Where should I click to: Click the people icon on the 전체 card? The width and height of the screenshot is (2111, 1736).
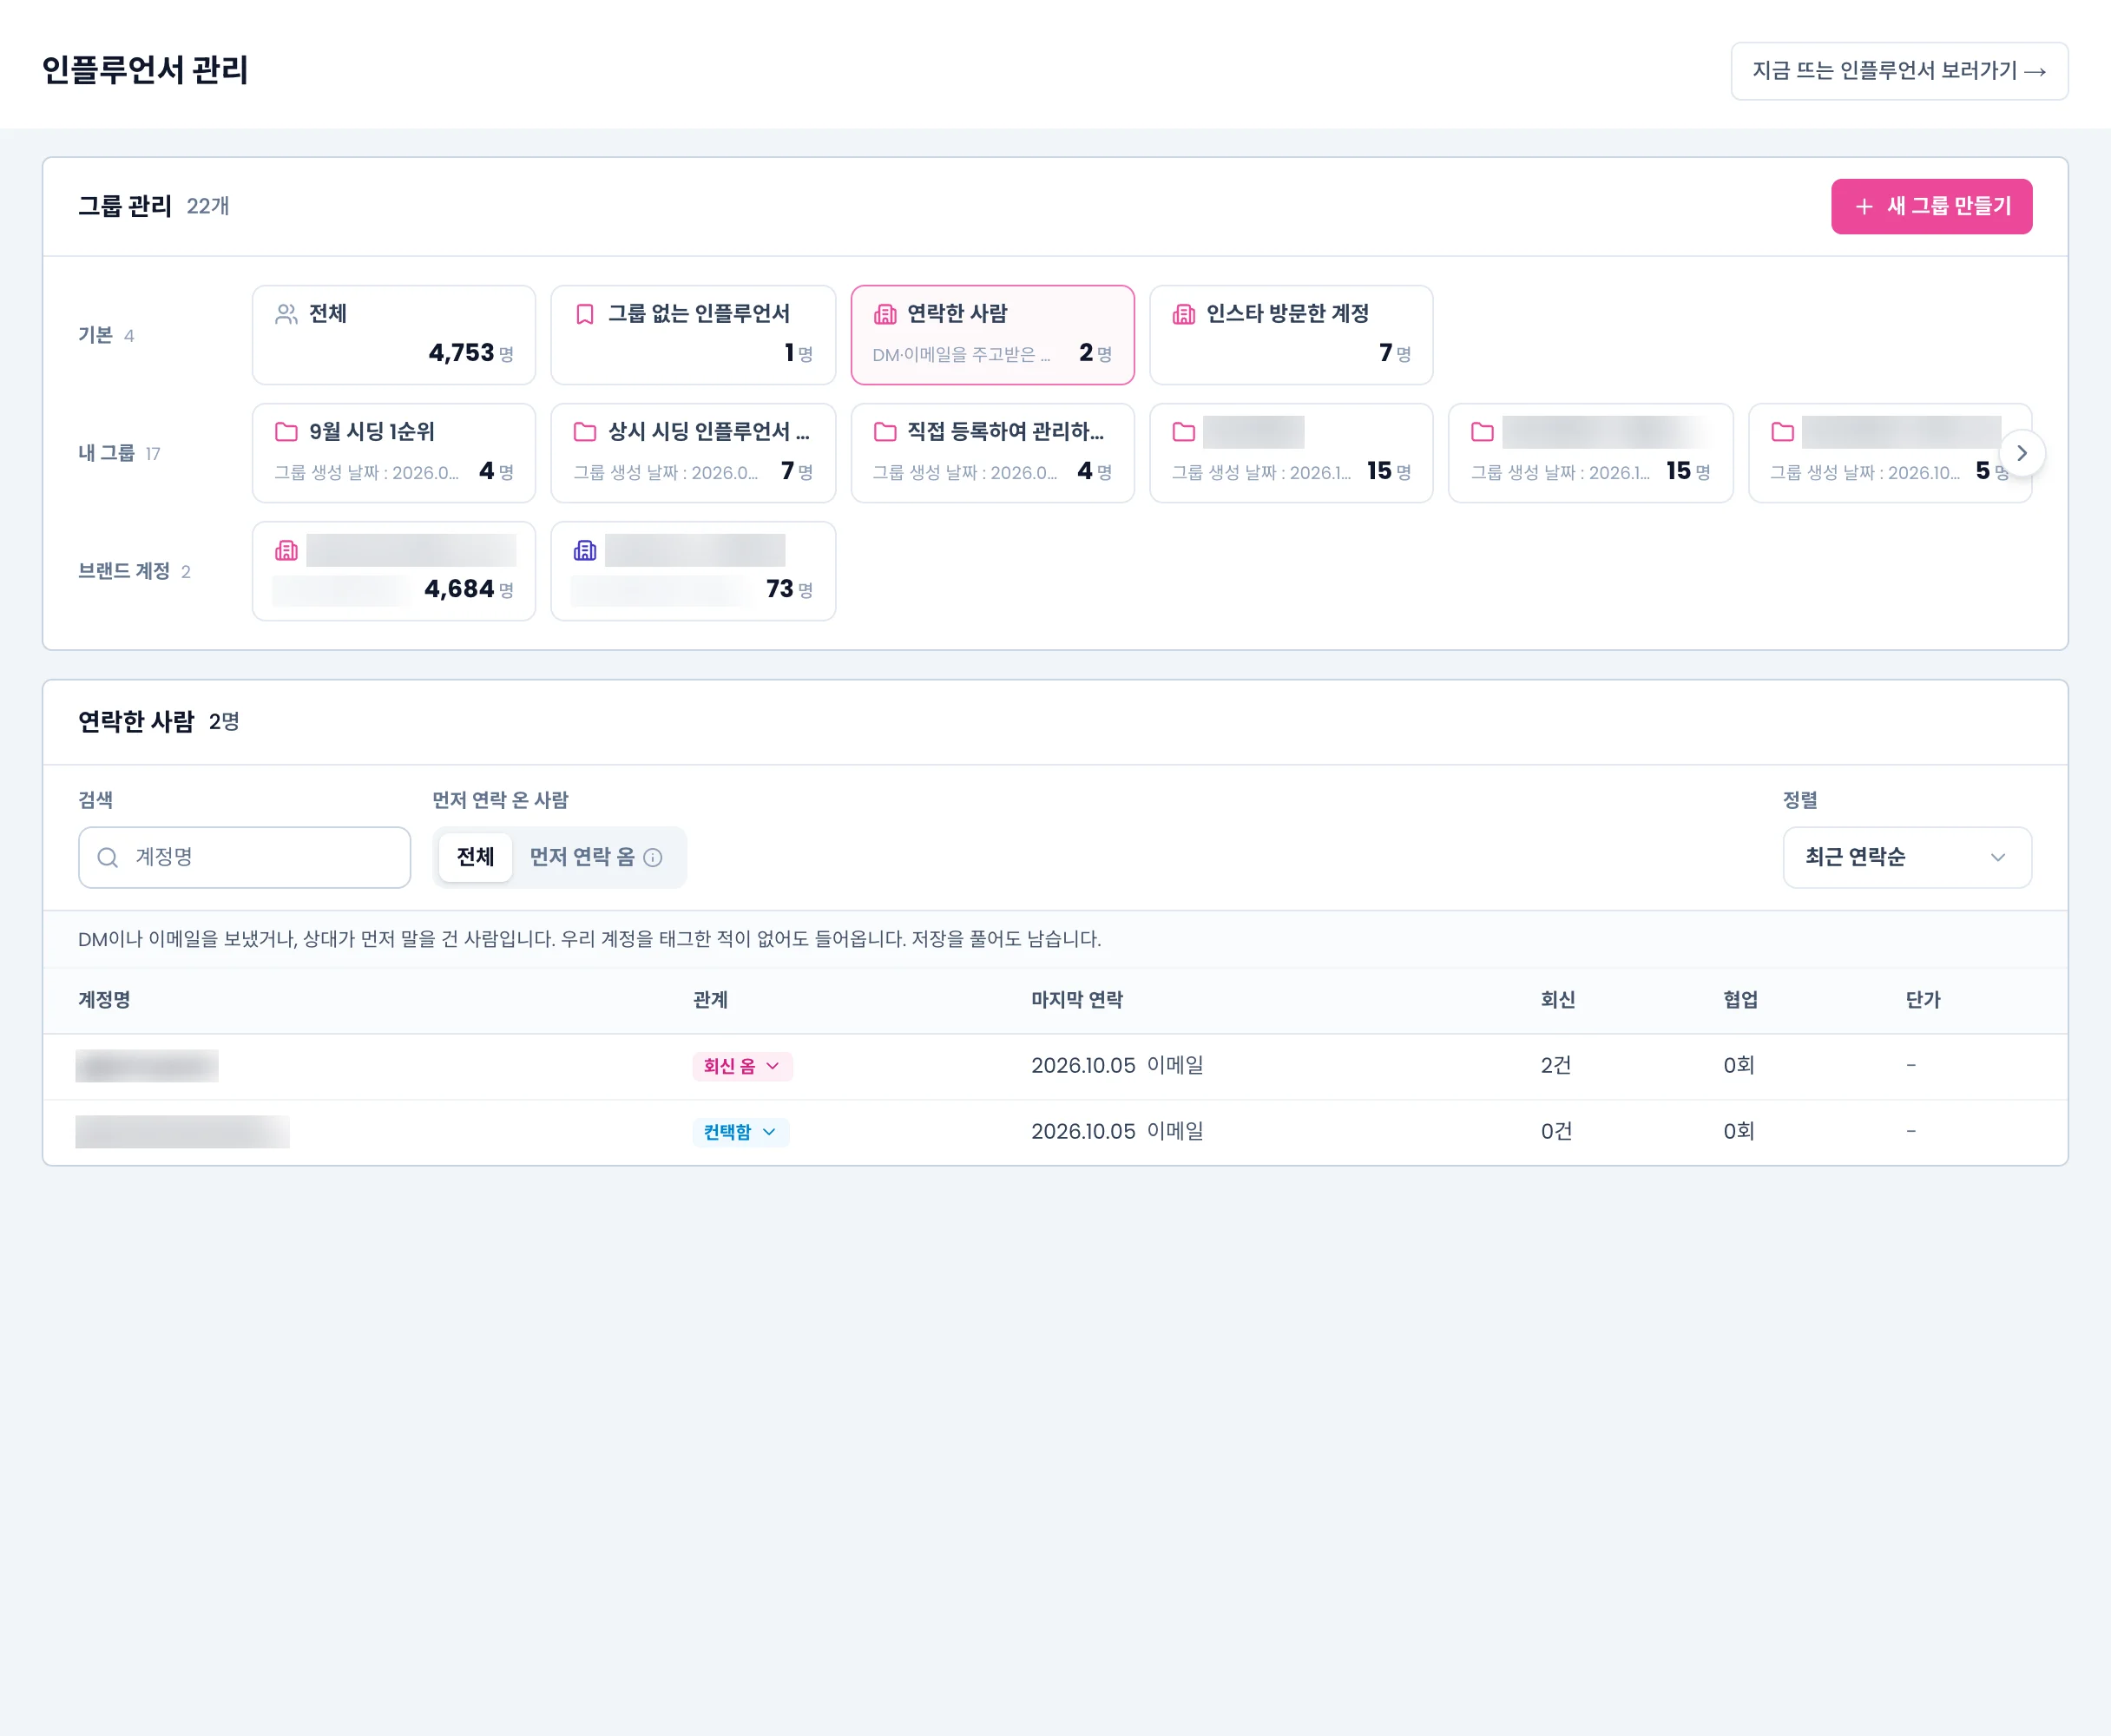(286, 314)
